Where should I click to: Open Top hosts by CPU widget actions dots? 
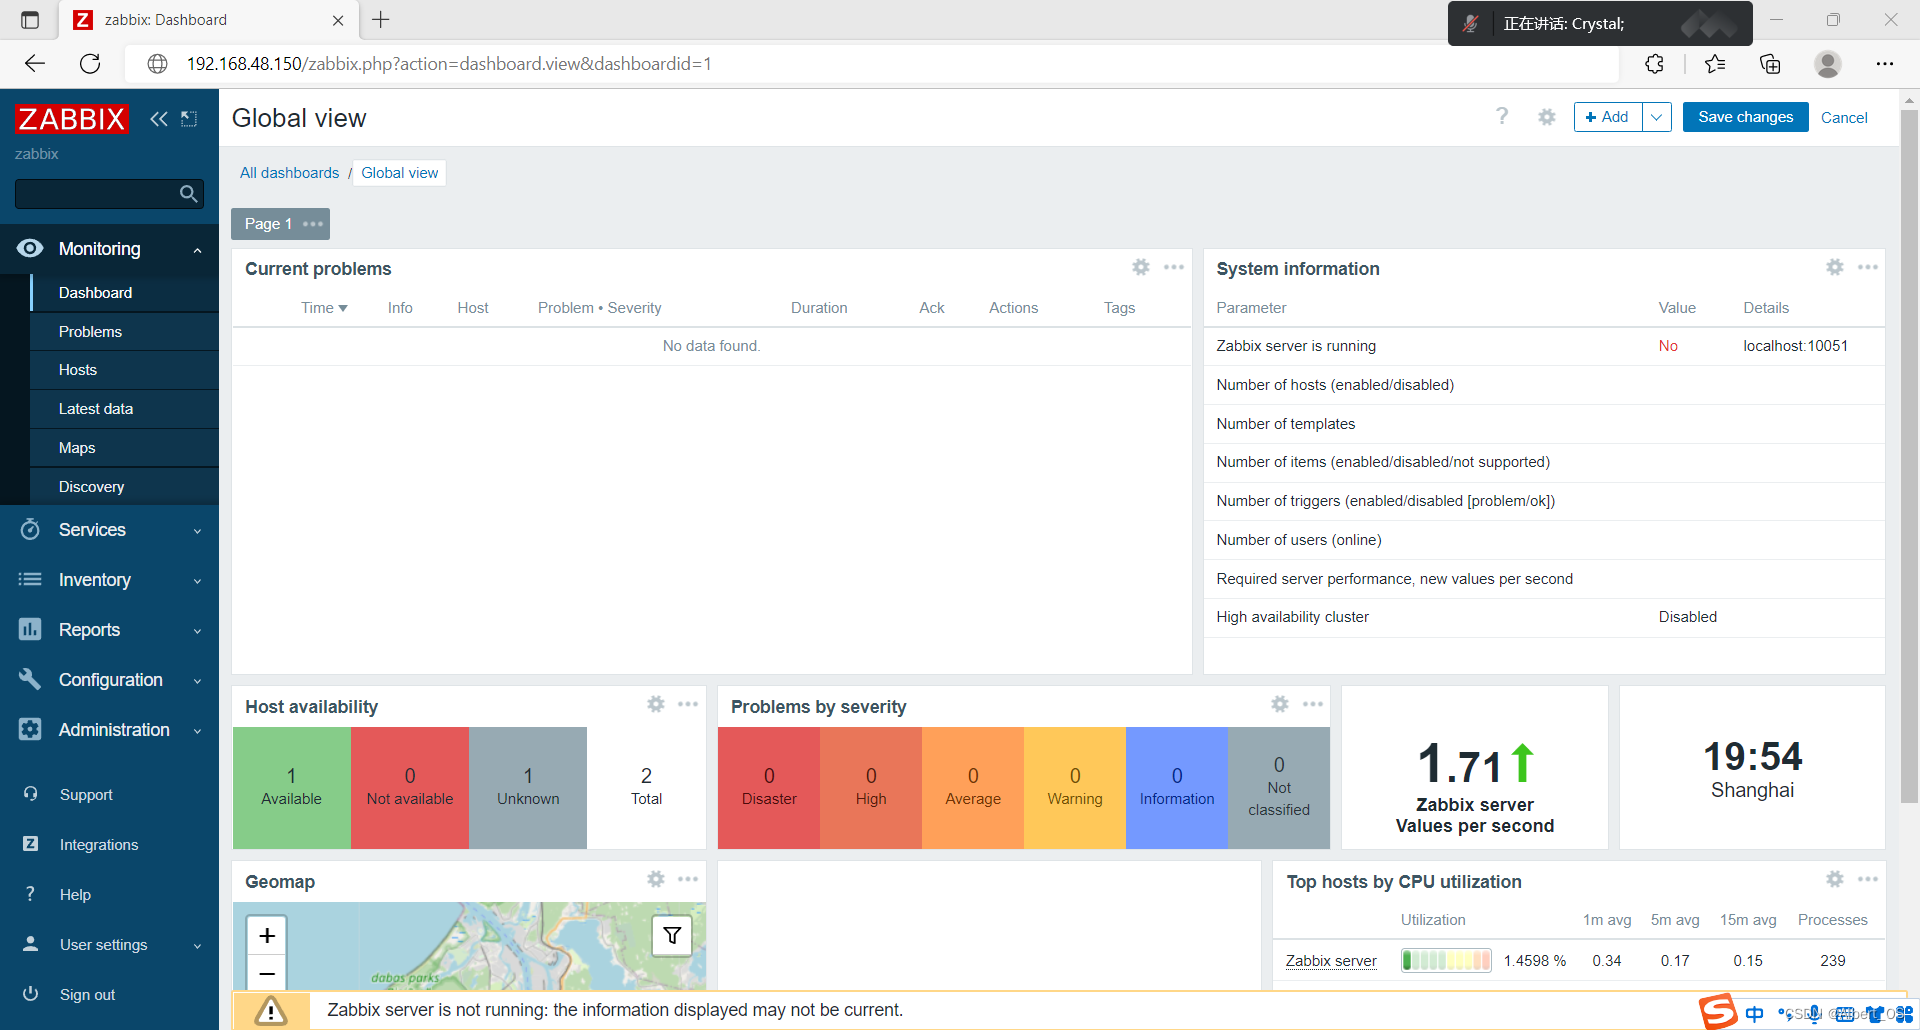(x=1868, y=879)
